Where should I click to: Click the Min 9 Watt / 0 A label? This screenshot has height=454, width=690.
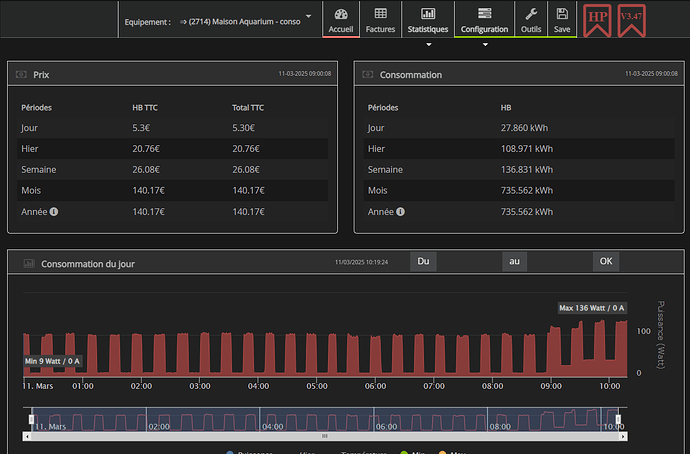click(52, 361)
